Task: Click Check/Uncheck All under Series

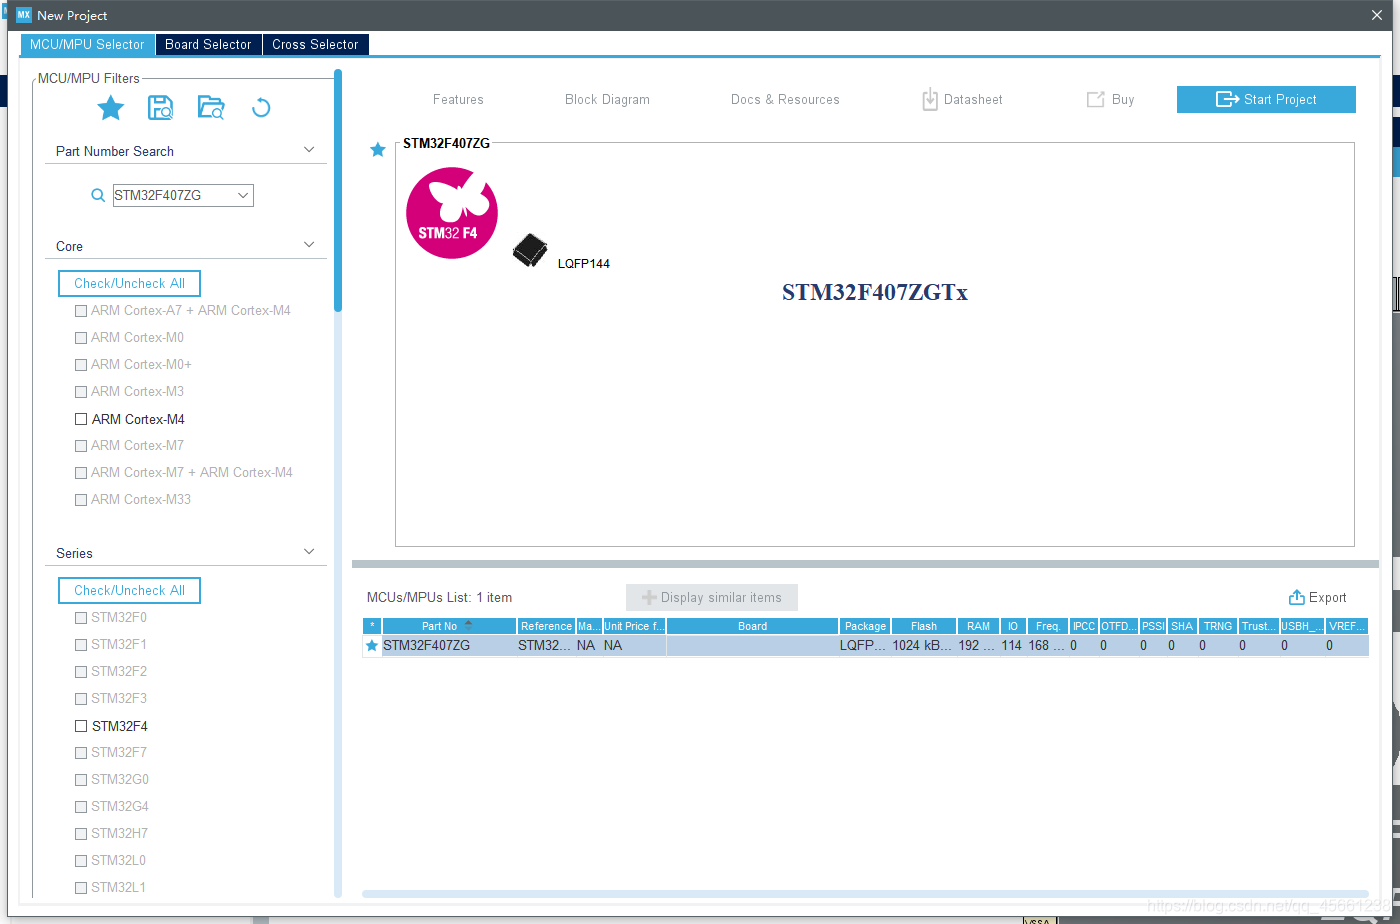Action: (x=129, y=590)
